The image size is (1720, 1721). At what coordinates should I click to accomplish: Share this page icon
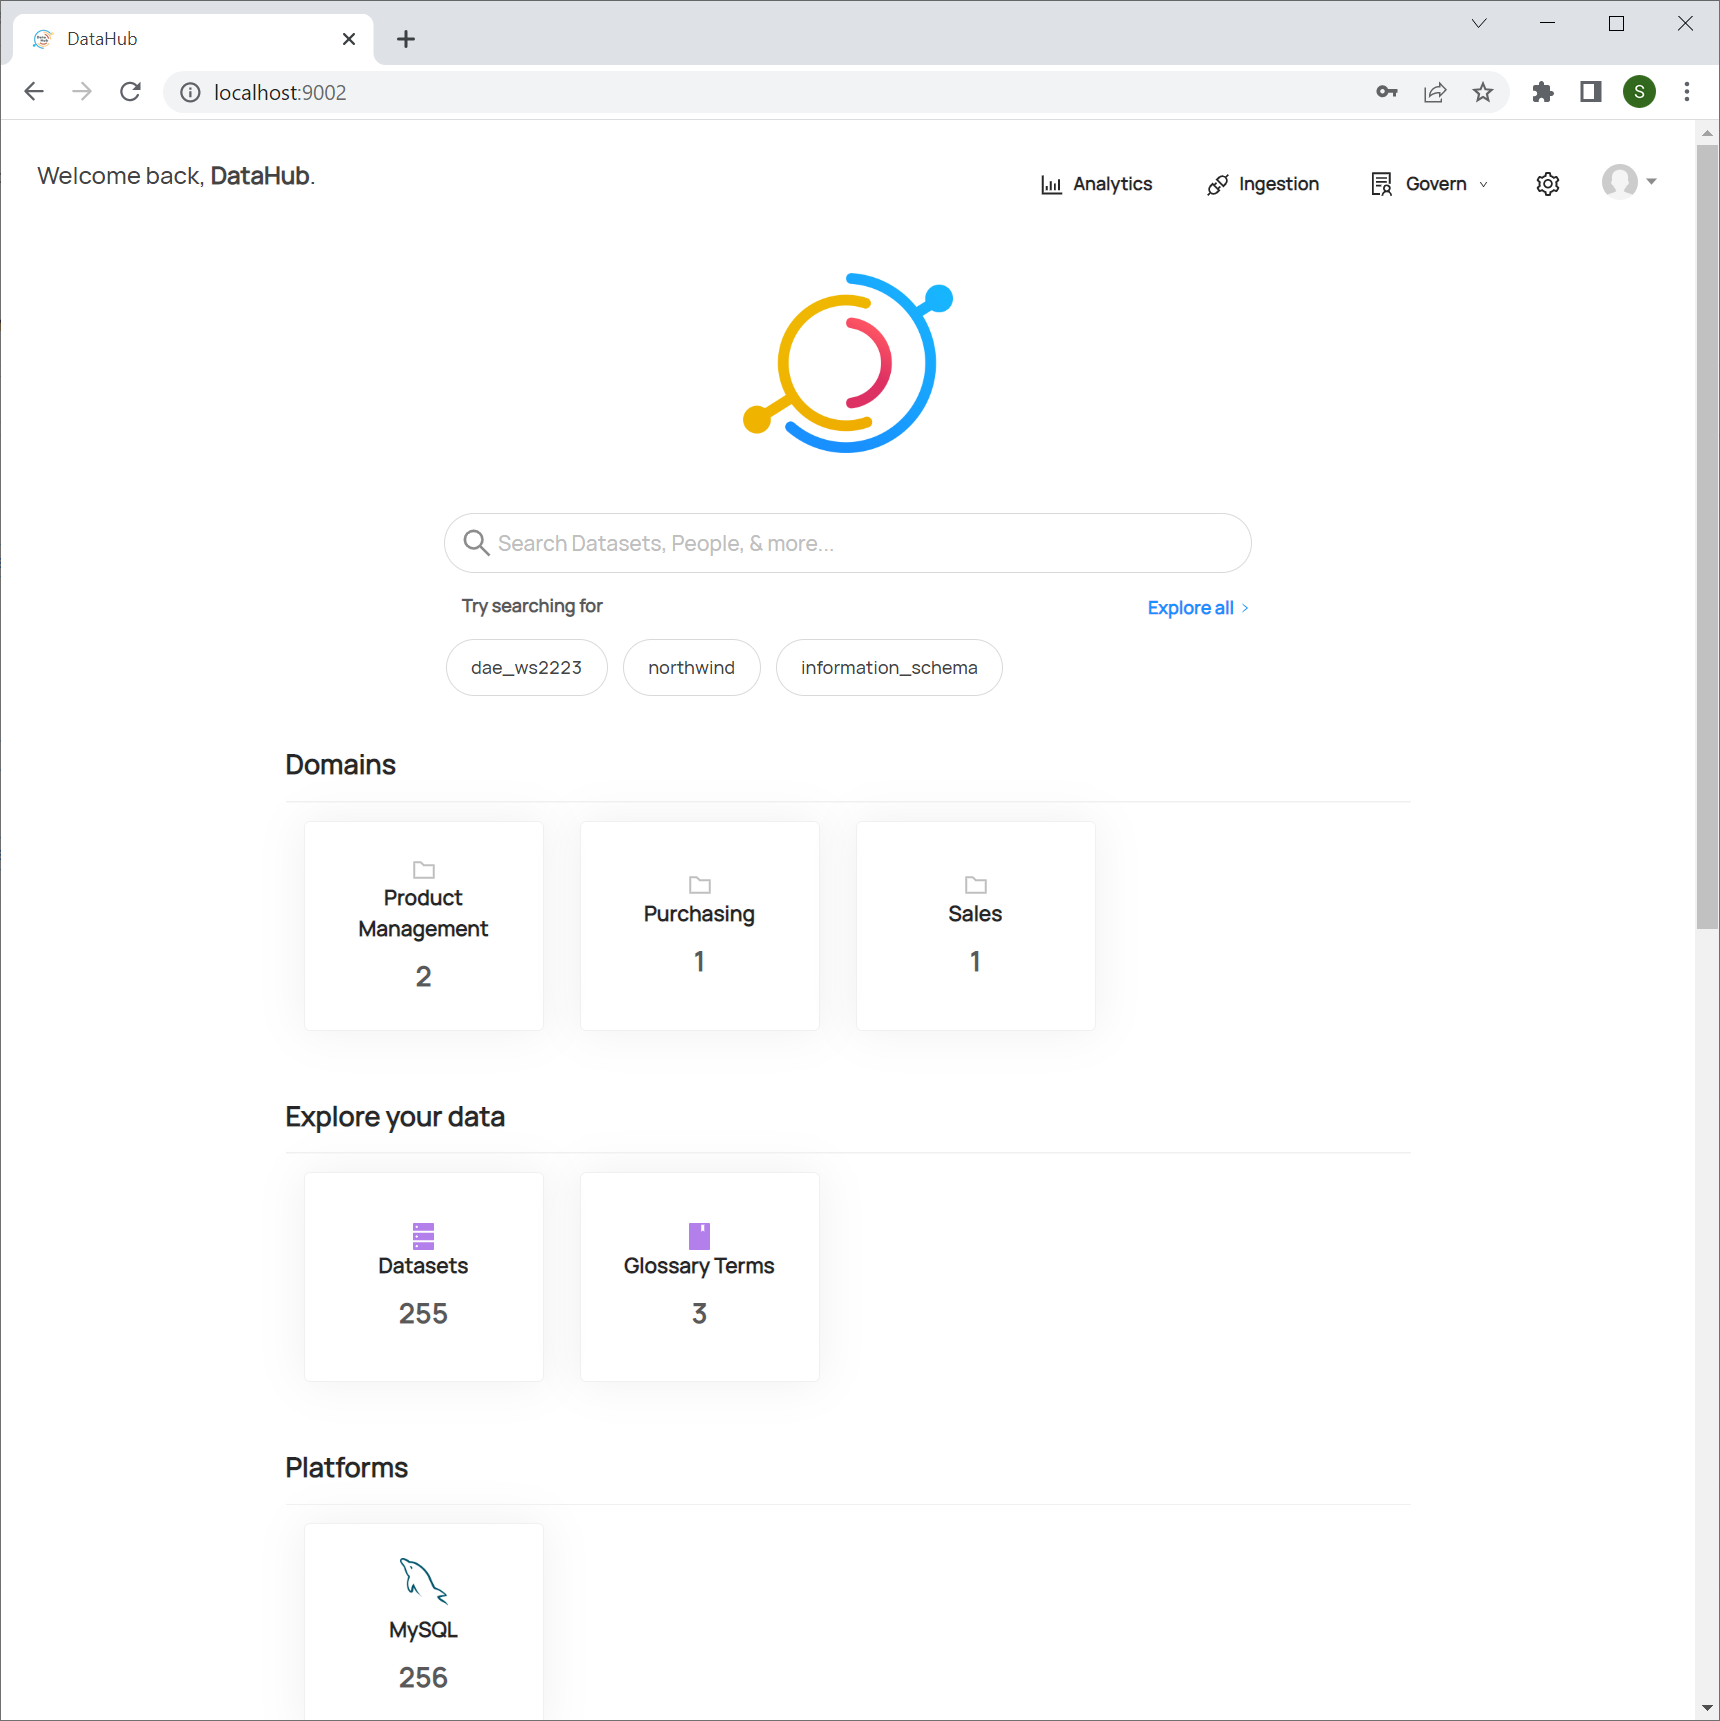[1435, 92]
